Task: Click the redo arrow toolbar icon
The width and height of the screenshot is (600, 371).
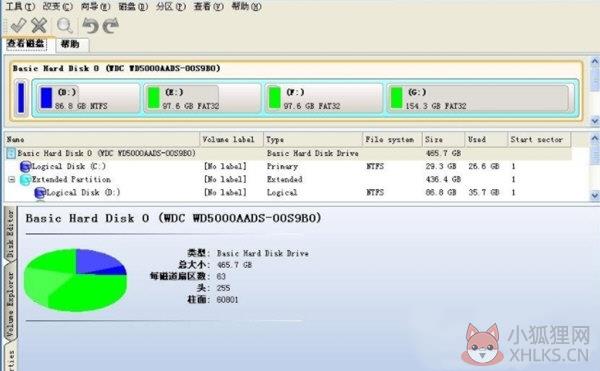Action: (111, 26)
